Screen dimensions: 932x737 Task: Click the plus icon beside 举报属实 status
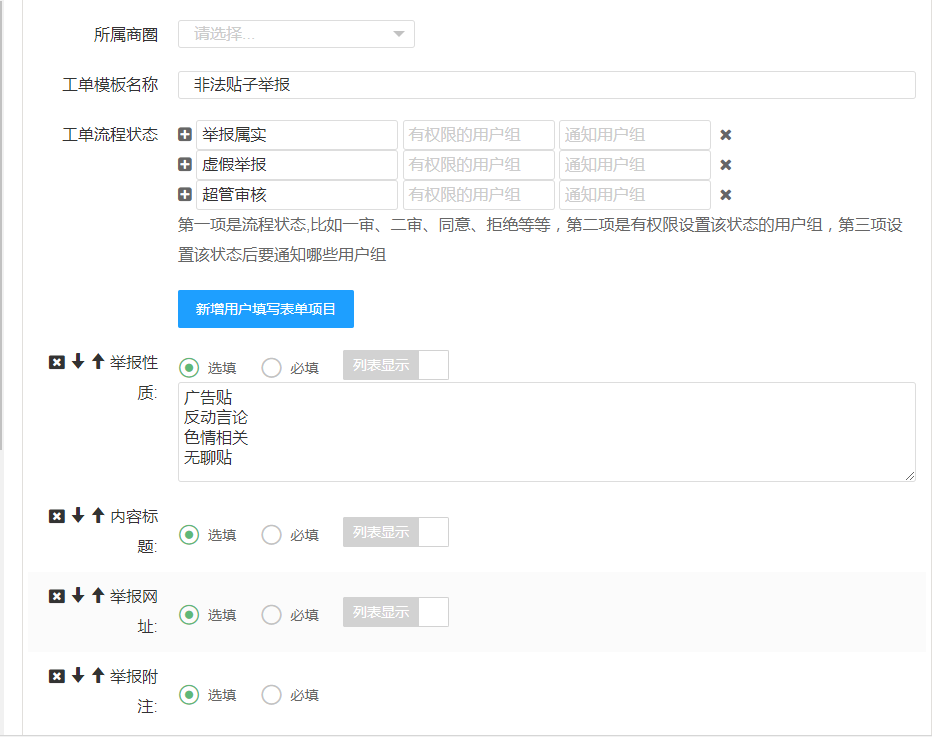coord(185,135)
